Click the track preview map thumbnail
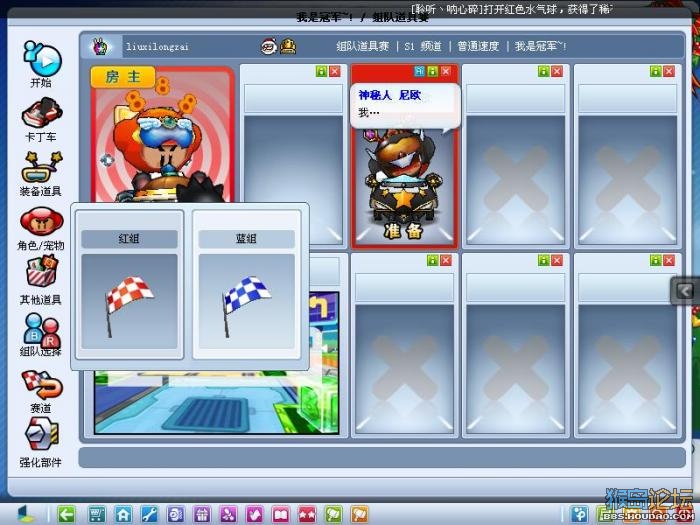Image resolution: width=700 pixels, height=525 pixels. (217, 402)
